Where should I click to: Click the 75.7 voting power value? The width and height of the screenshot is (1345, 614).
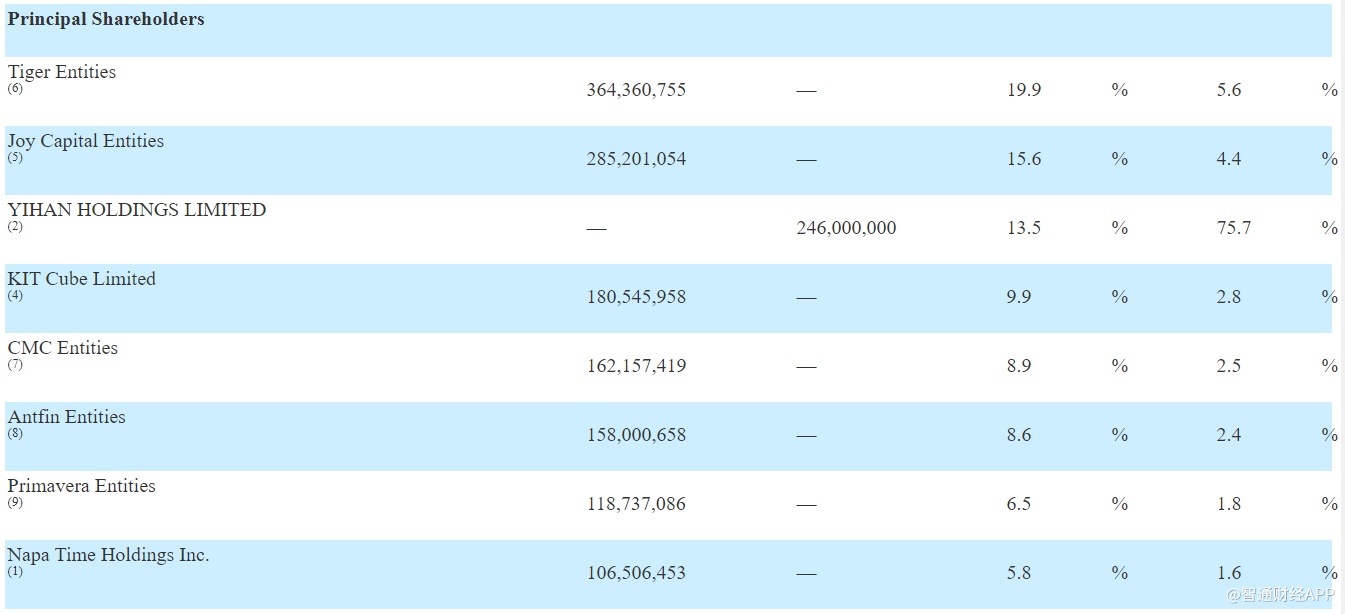tap(1233, 228)
